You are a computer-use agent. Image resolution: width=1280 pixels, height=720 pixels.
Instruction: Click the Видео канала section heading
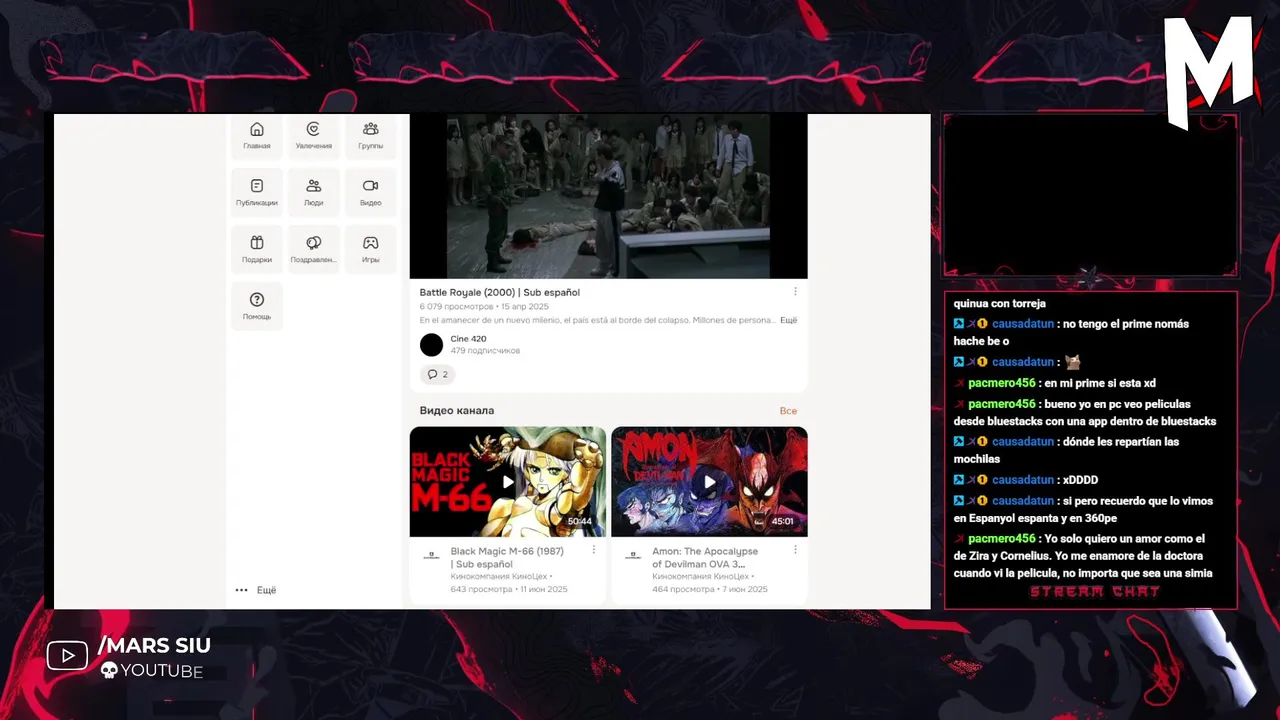pos(456,411)
